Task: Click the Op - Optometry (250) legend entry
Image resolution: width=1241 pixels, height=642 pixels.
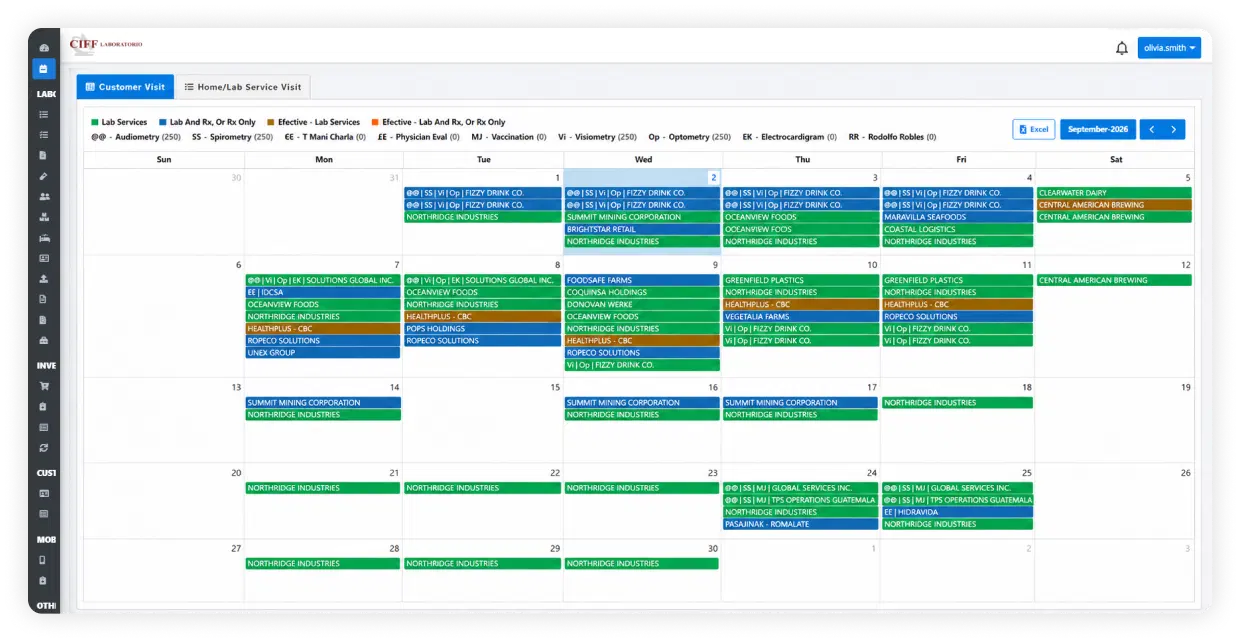Action: point(690,137)
